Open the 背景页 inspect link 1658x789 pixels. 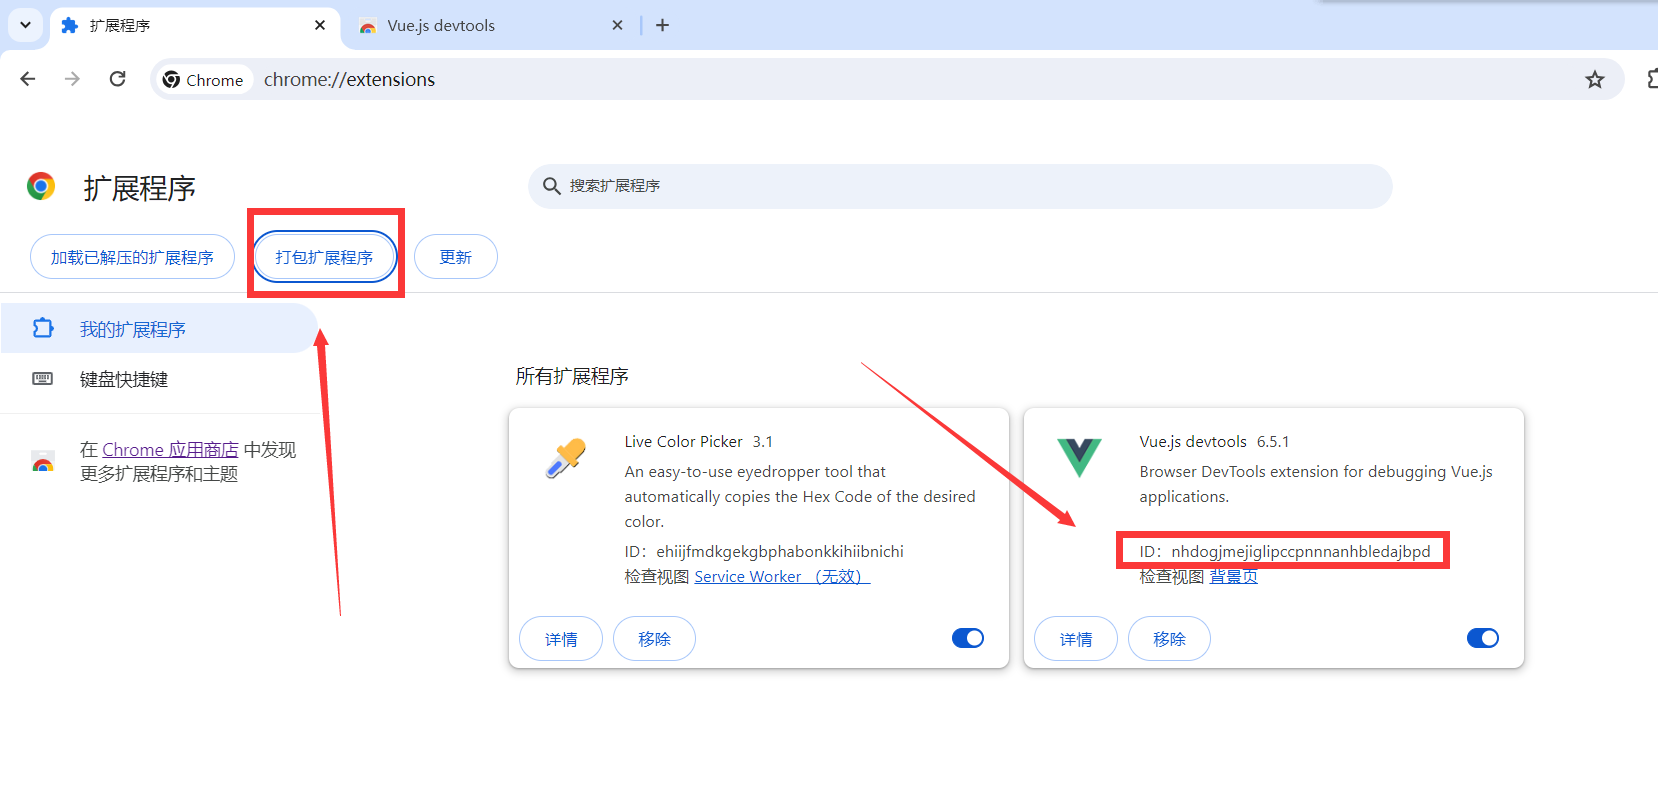(x=1233, y=577)
